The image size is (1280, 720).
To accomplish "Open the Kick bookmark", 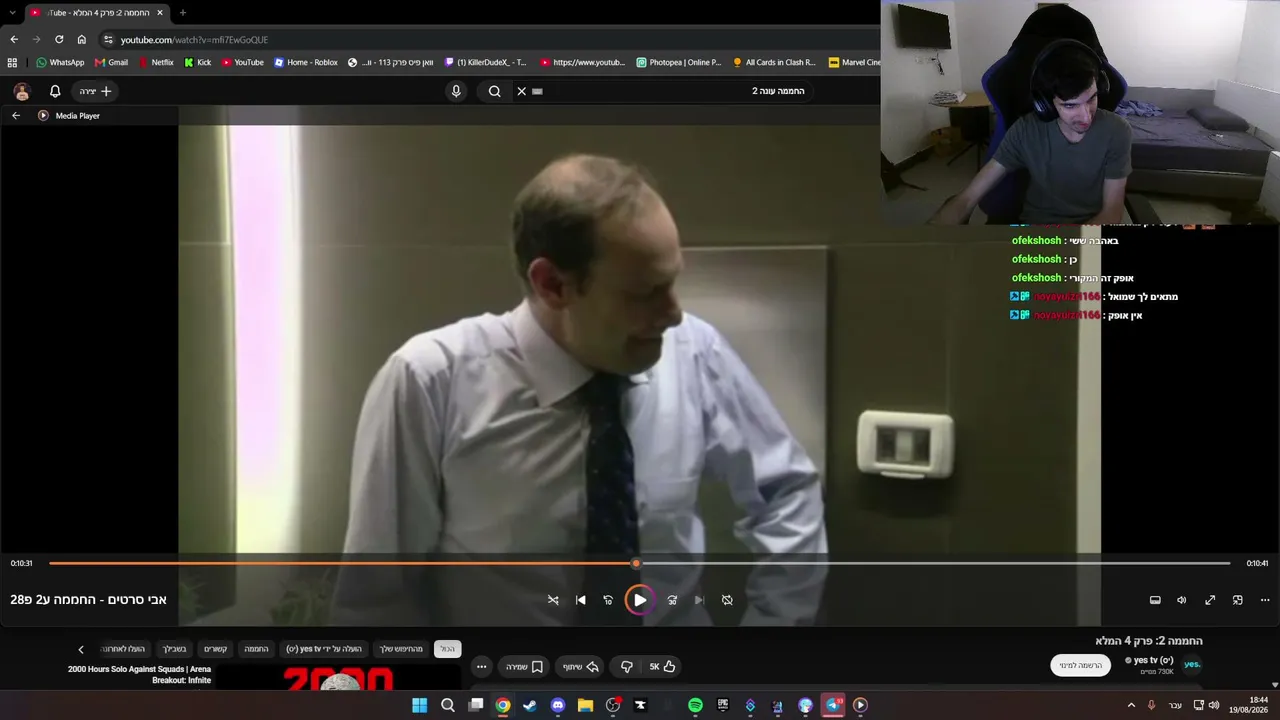I will (197, 62).
